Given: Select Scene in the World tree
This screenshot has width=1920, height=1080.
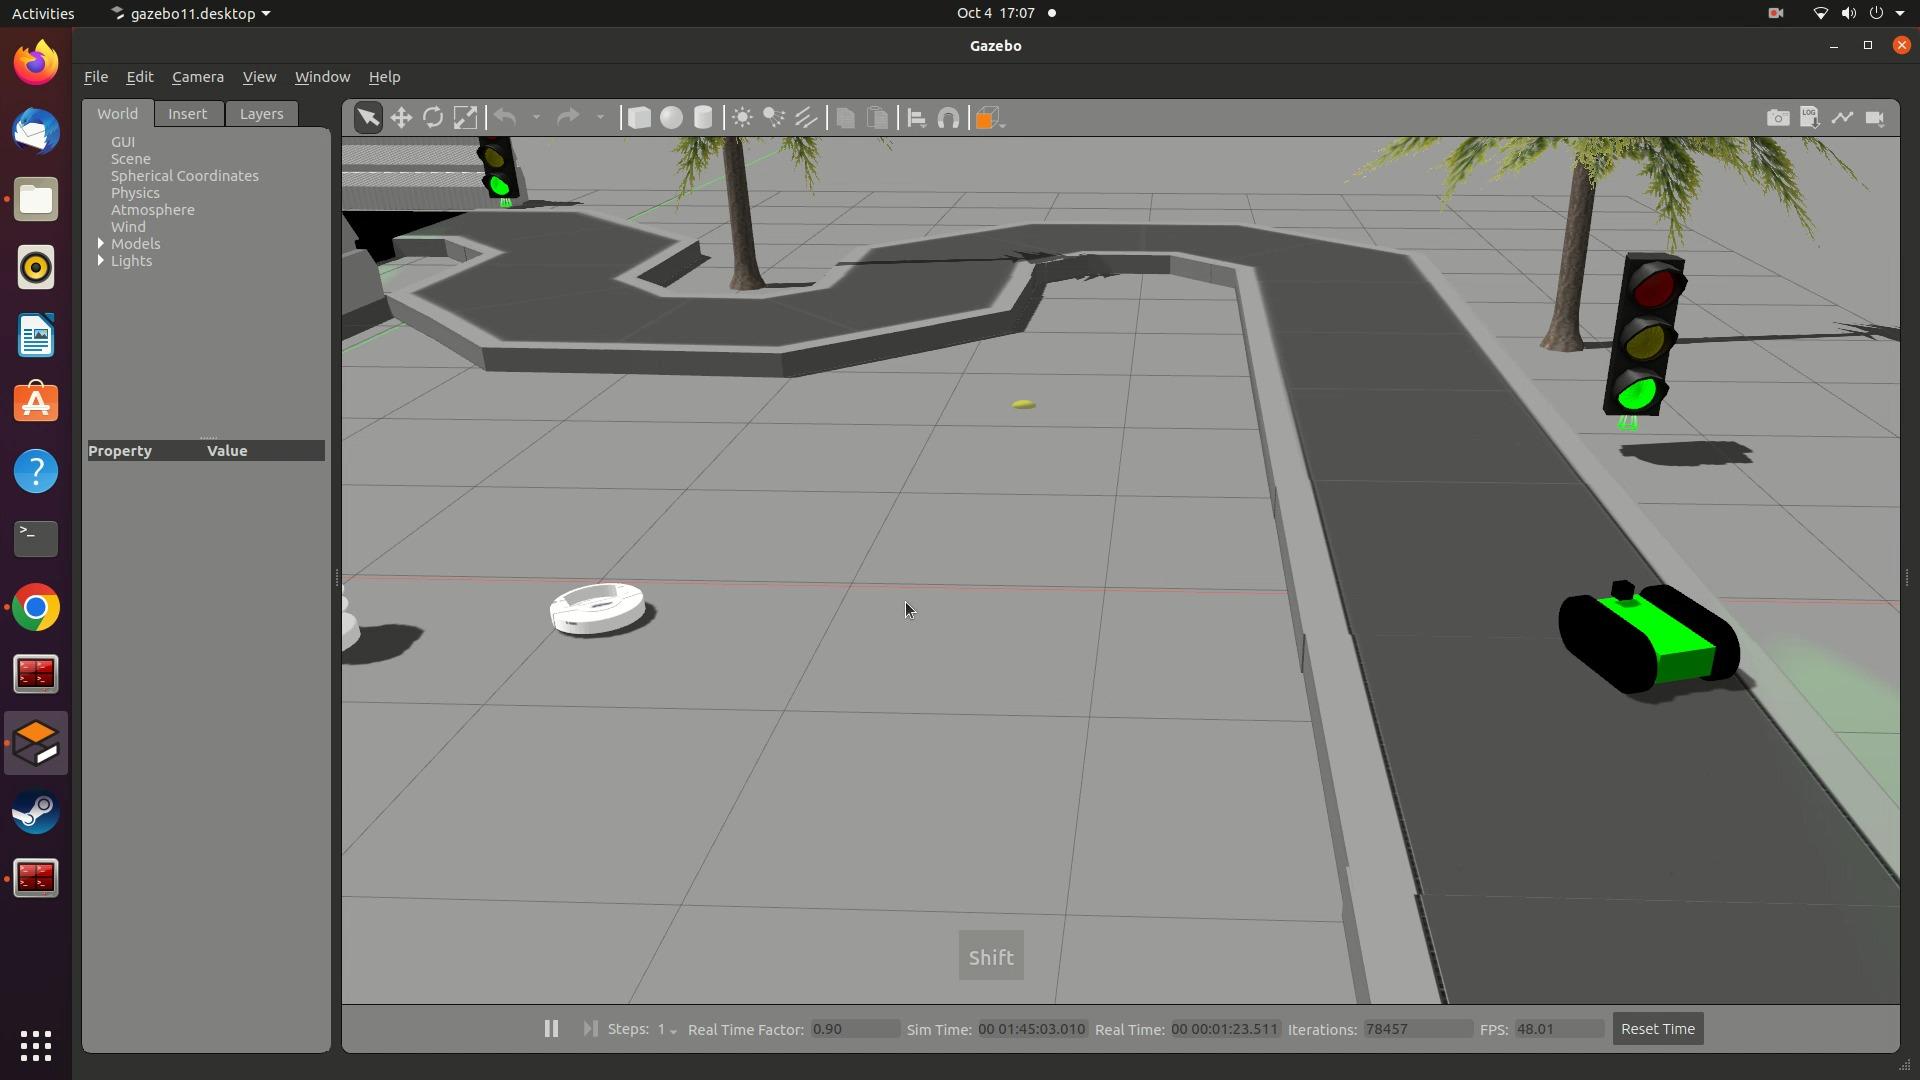Looking at the screenshot, I should pyautogui.click(x=131, y=159).
